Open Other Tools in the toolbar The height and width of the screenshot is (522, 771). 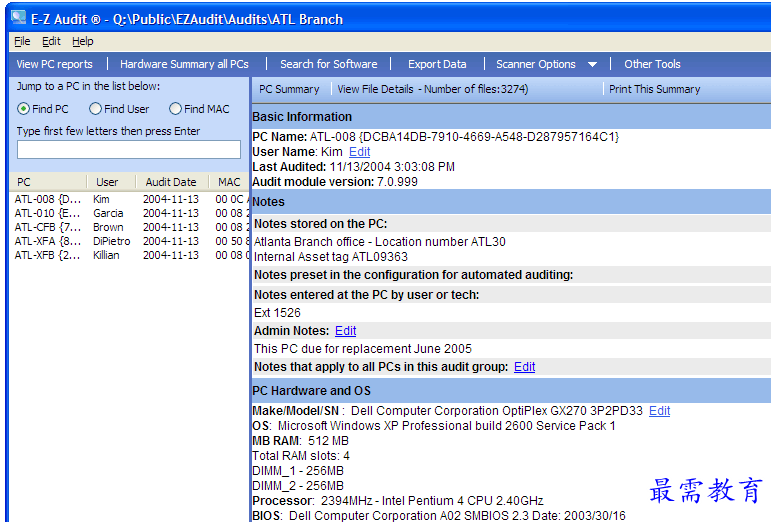click(x=652, y=64)
